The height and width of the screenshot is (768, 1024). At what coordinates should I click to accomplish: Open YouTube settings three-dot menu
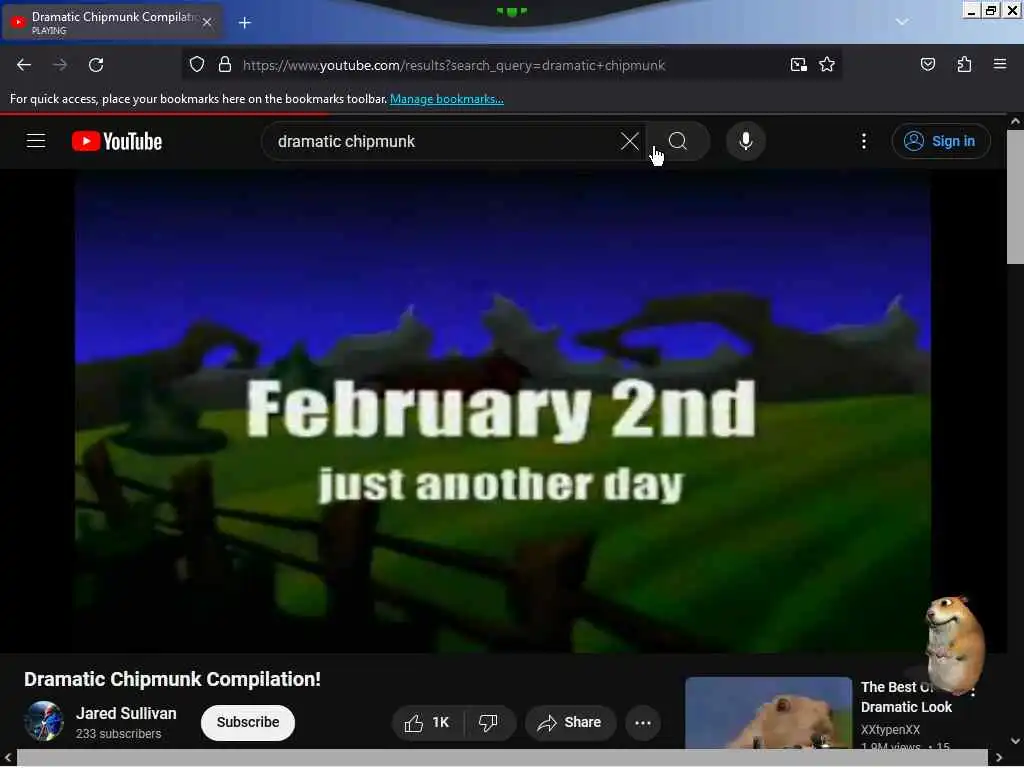click(x=864, y=141)
